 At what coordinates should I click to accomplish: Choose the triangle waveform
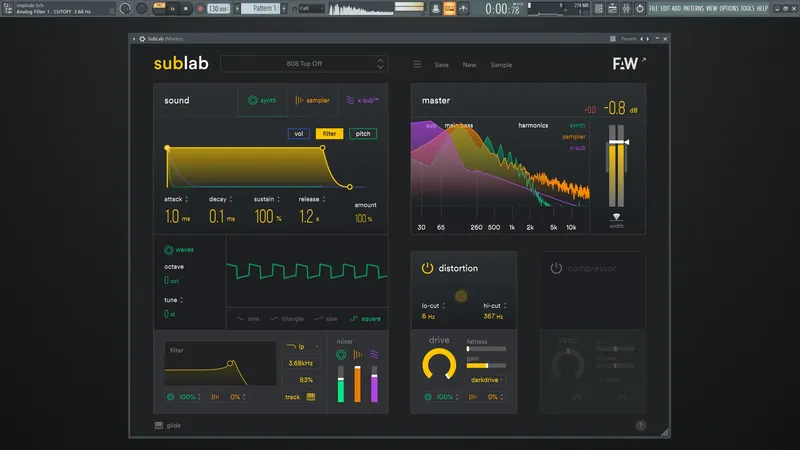tap(287, 318)
